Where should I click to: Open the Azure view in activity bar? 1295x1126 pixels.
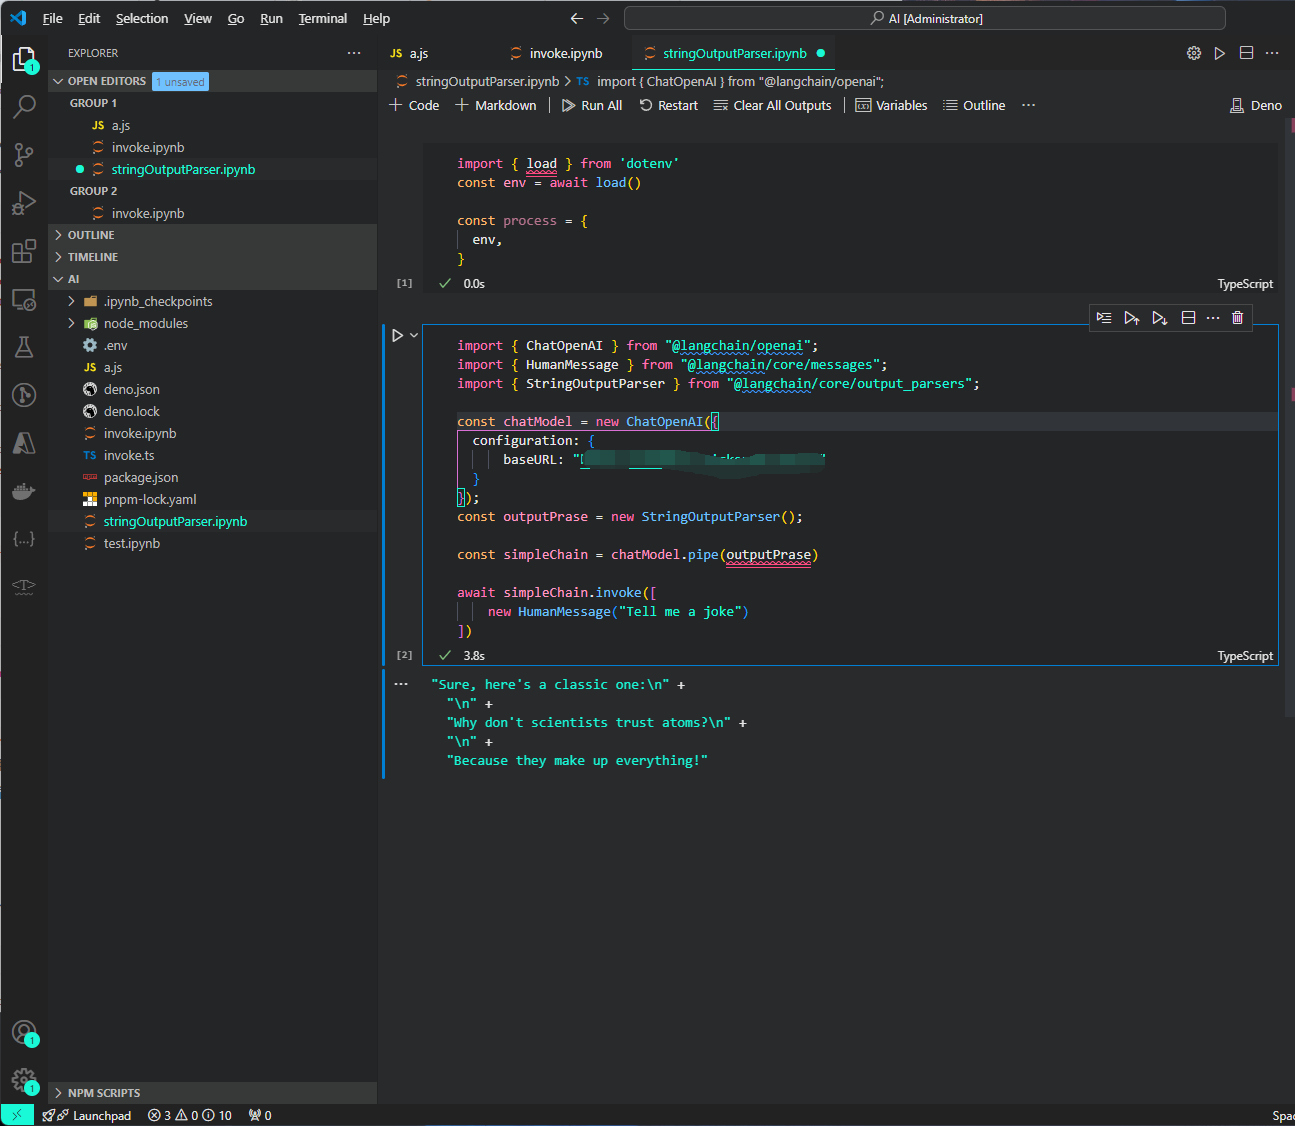[x=24, y=443]
